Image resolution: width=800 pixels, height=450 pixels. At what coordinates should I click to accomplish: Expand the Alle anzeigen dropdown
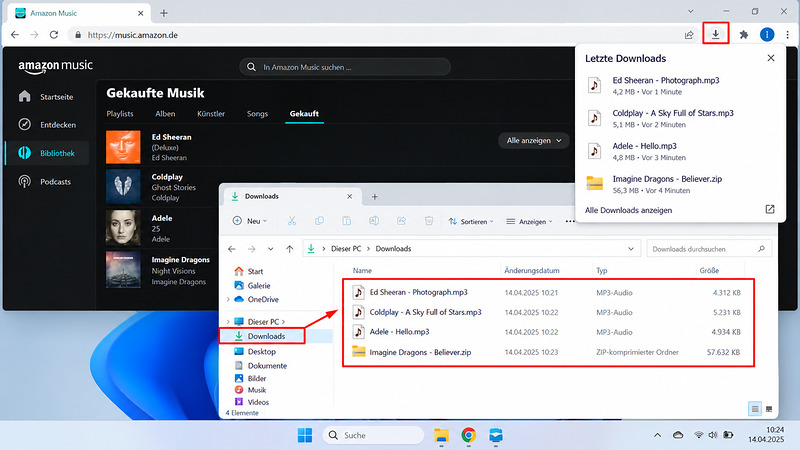tap(534, 140)
